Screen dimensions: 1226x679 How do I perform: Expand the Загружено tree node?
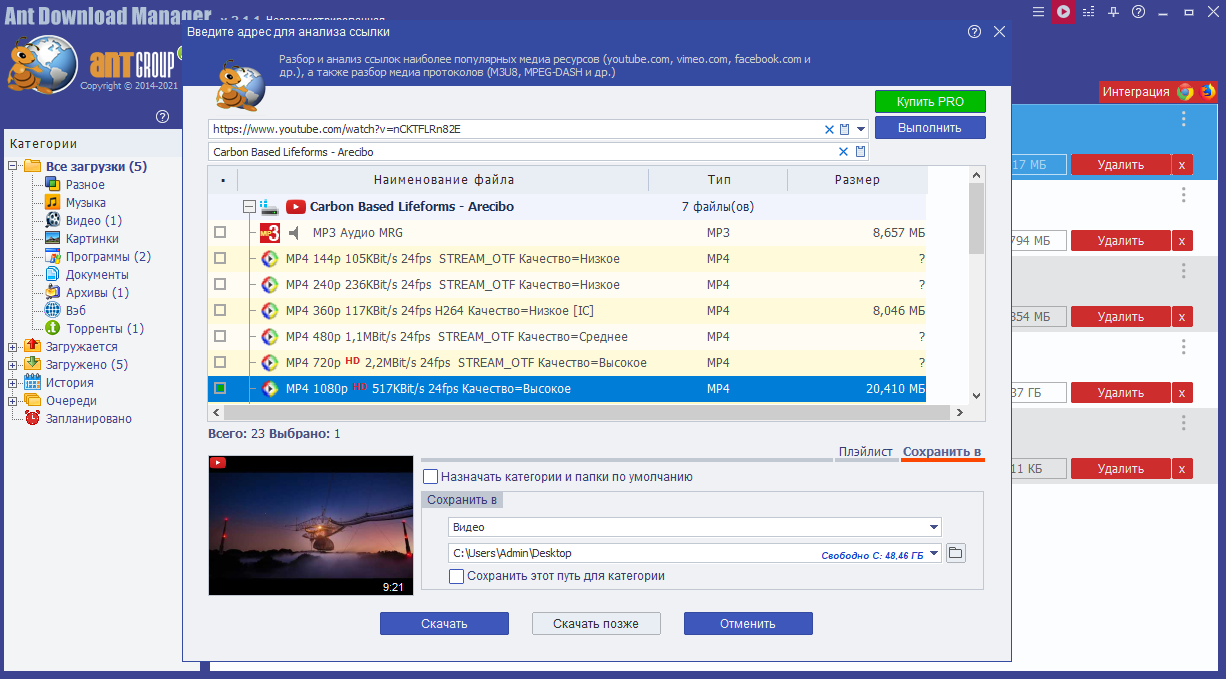[x=13, y=365]
